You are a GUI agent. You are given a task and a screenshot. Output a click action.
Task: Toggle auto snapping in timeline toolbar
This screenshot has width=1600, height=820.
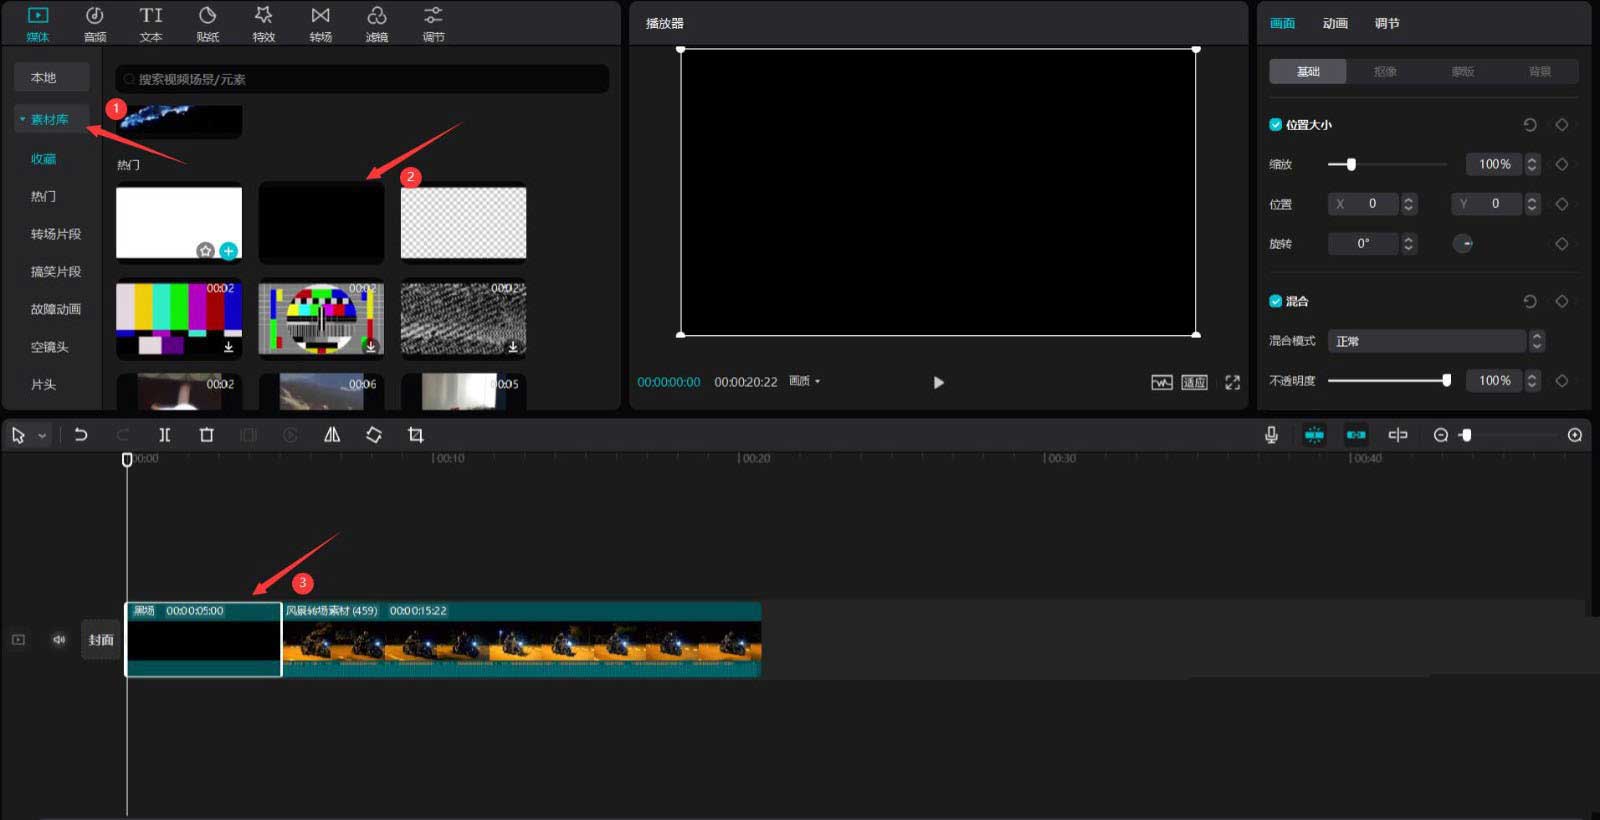1356,435
